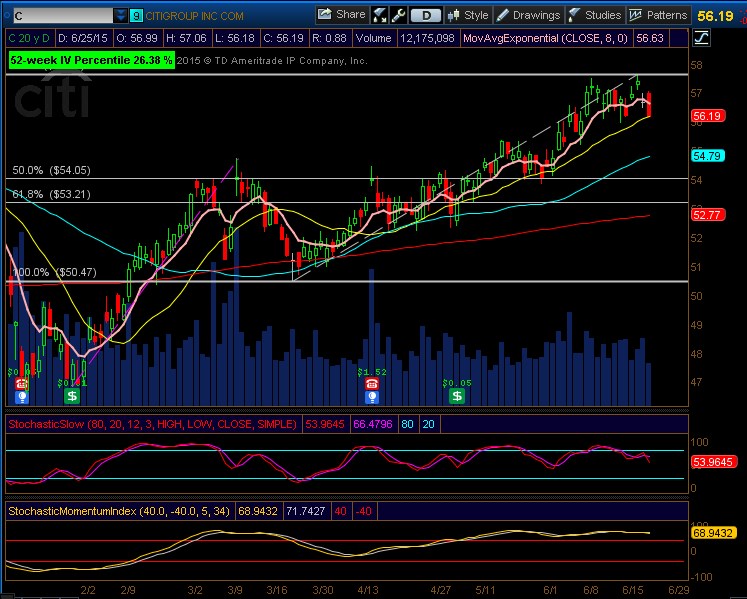
Task: Click the red 53.9645 stochastic value bubble
Action: pos(714,462)
